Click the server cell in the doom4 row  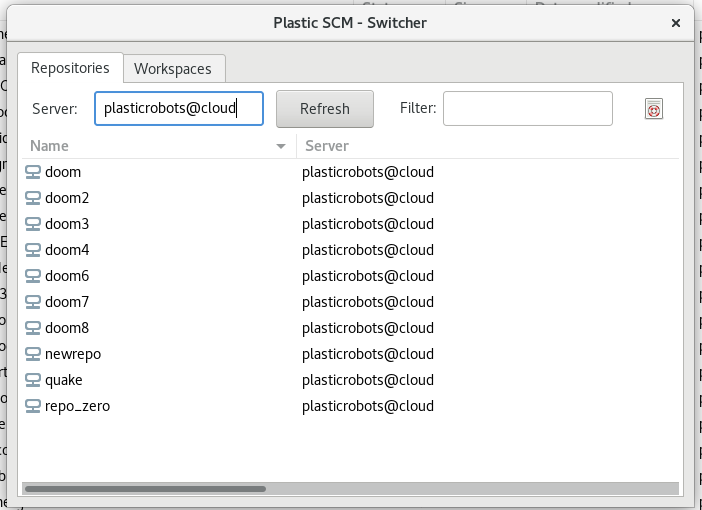[x=368, y=250]
